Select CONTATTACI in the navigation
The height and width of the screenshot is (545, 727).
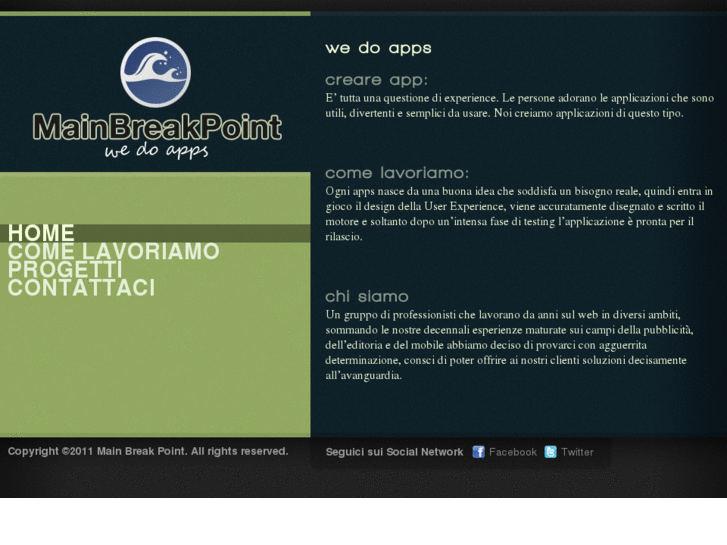[82, 288]
